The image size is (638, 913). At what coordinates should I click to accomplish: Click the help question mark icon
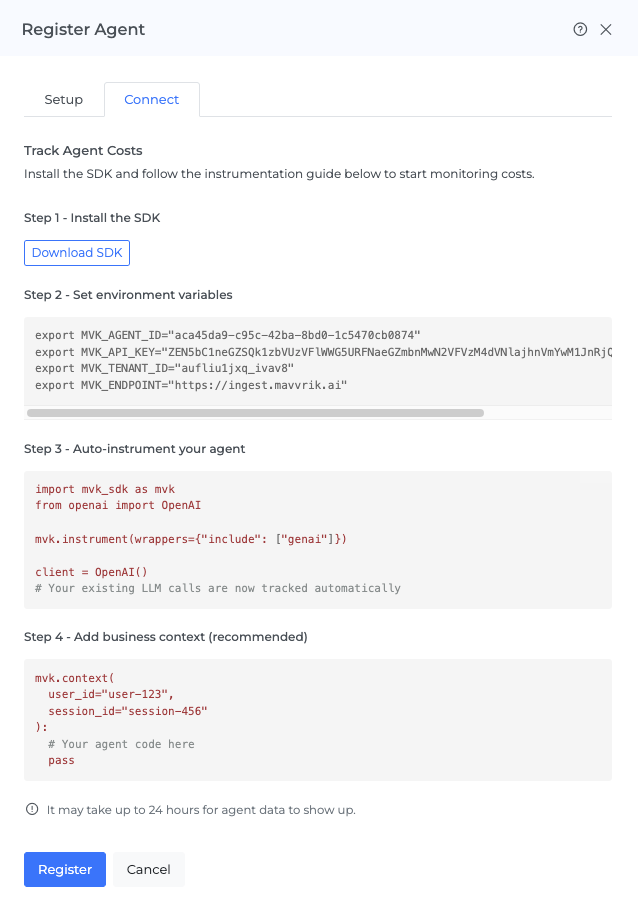(580, 30)
